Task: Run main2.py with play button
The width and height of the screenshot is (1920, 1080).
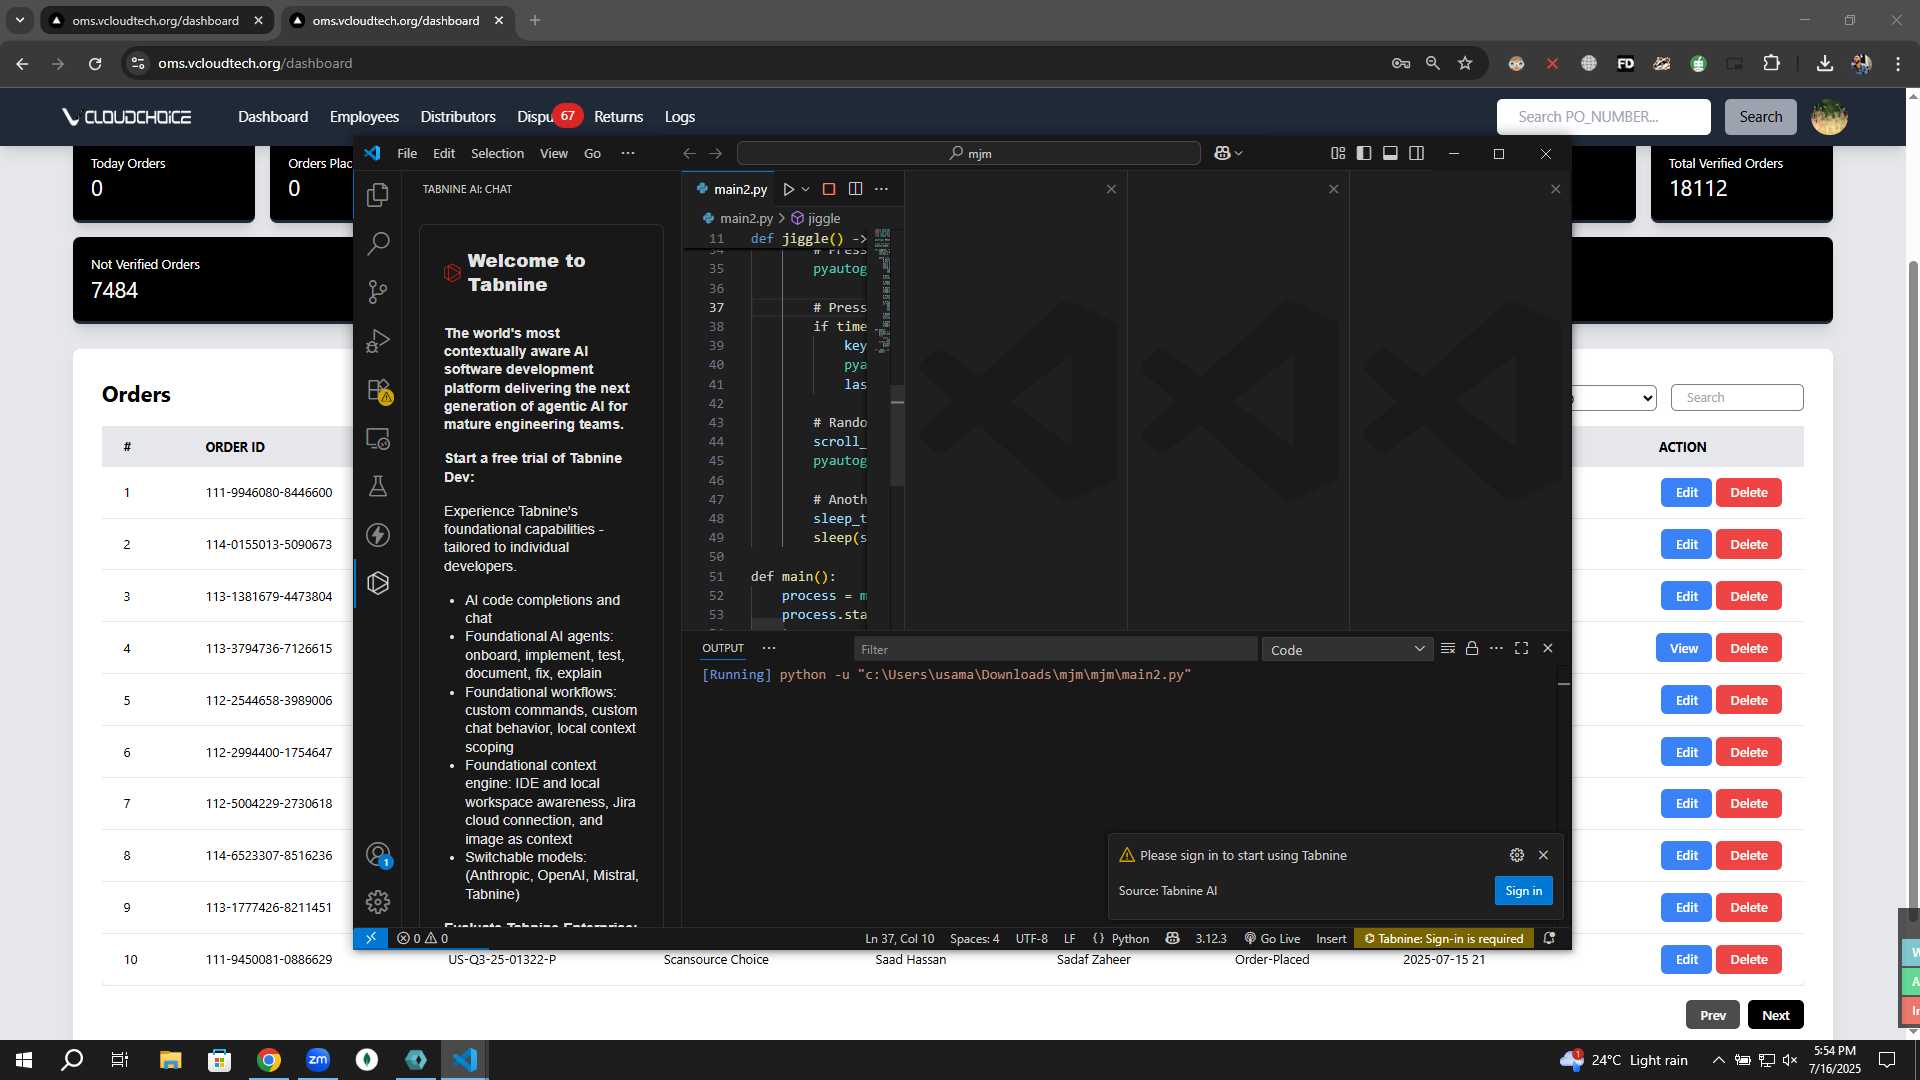Action: (788, 189)
